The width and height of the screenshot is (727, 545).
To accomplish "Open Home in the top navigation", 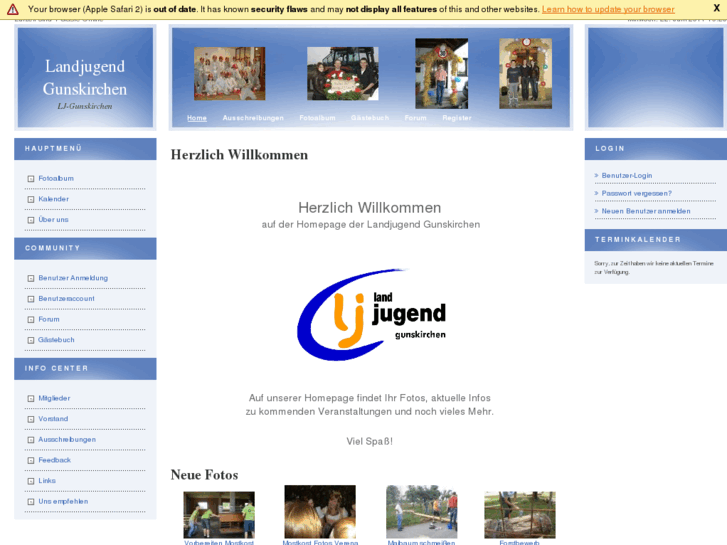I will point(197,118).
